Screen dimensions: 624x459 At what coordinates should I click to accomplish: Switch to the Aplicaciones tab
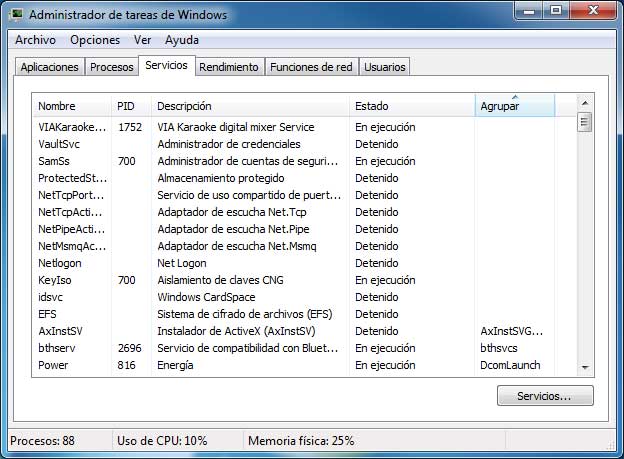point(50,67)
